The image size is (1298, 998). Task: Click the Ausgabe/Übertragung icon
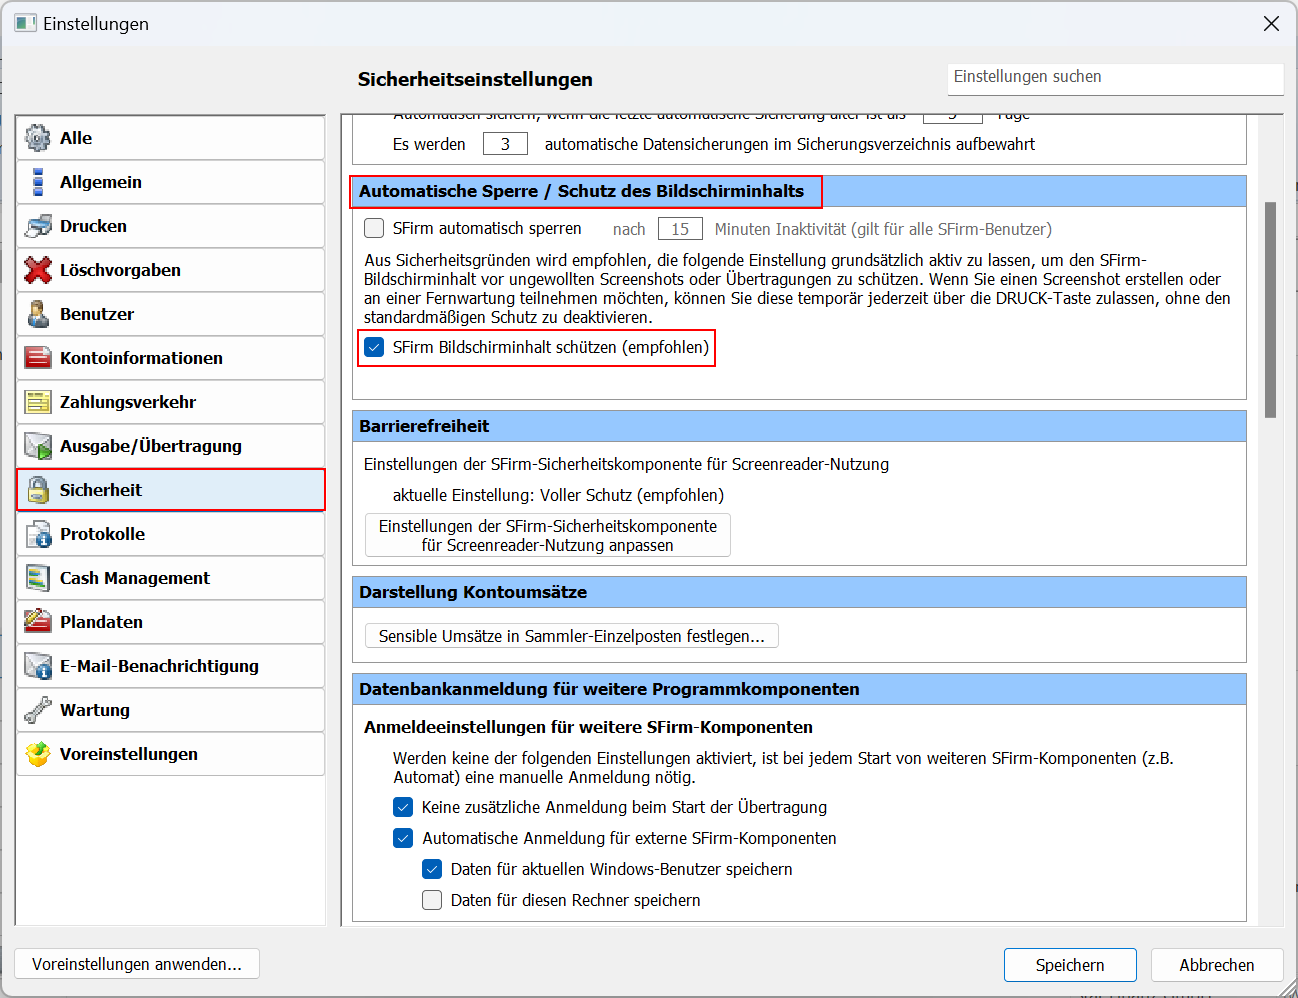click(x=38, y=446)
